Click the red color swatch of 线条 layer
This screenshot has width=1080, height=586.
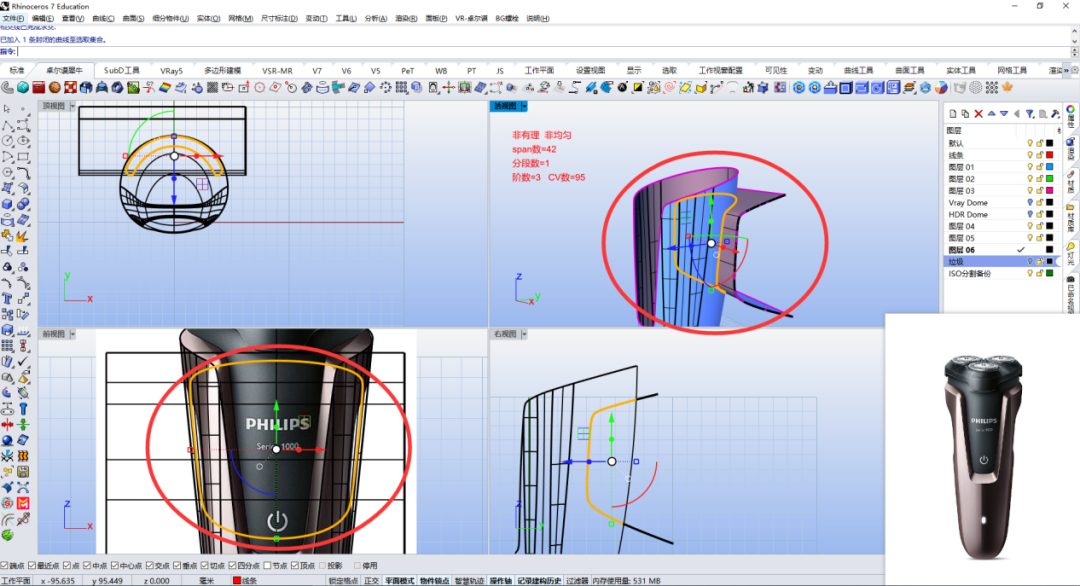click(1050, 156)
